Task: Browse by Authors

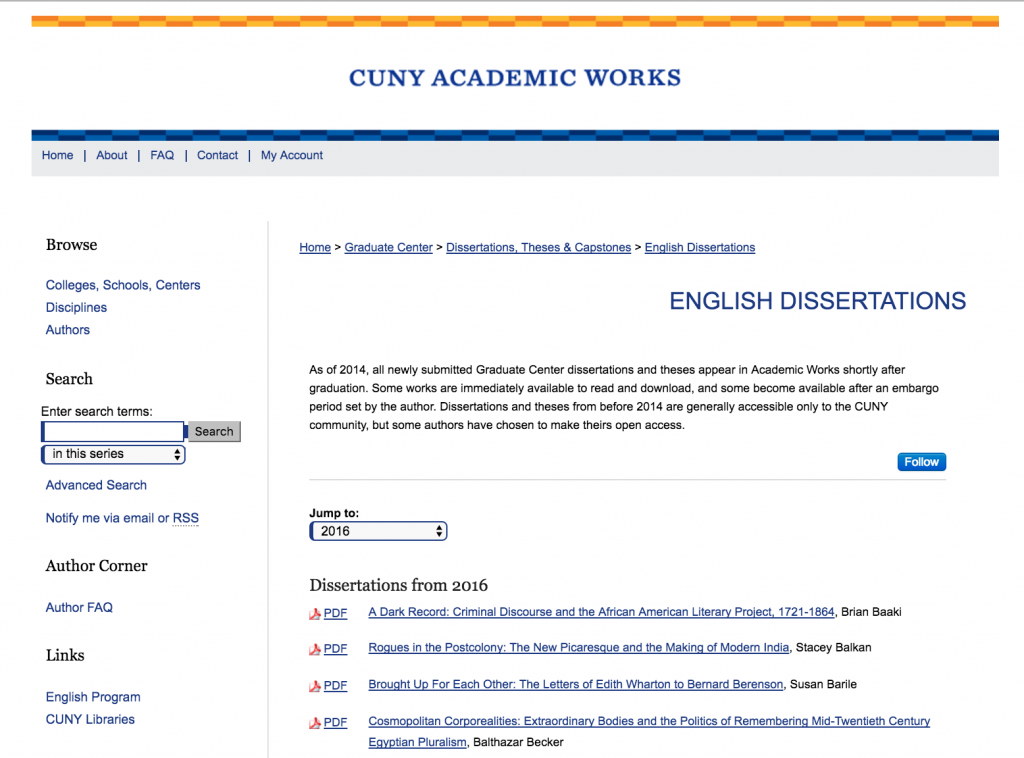Action: pos(68,330)
